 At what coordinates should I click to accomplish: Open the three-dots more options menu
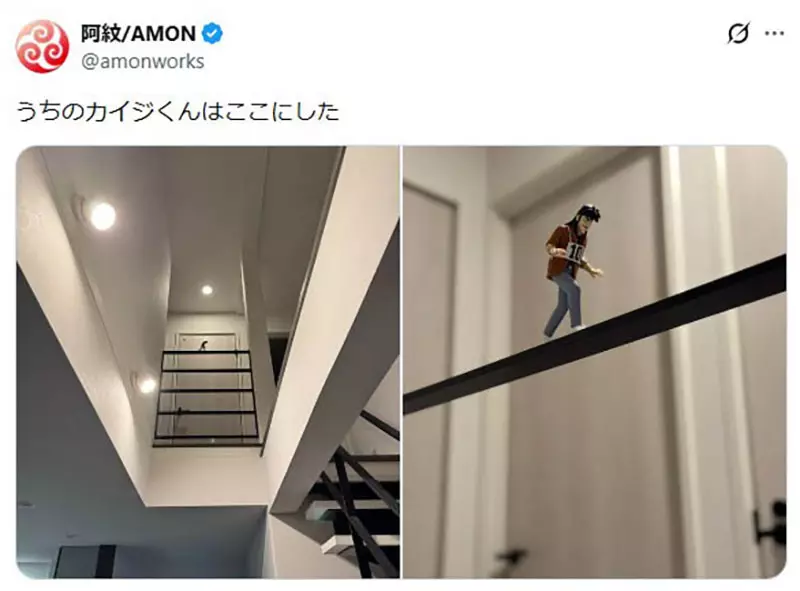click(774, 34)
